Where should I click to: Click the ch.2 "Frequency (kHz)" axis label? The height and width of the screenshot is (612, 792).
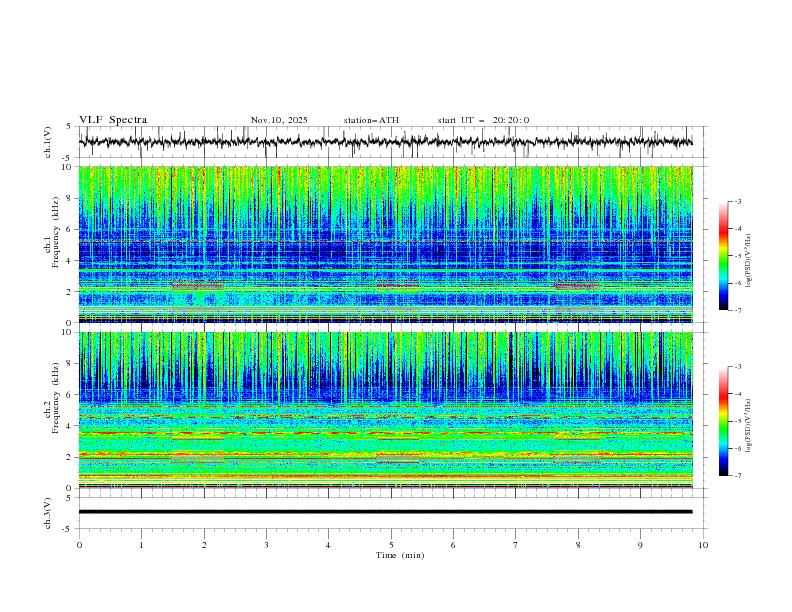tap(56, 397)
